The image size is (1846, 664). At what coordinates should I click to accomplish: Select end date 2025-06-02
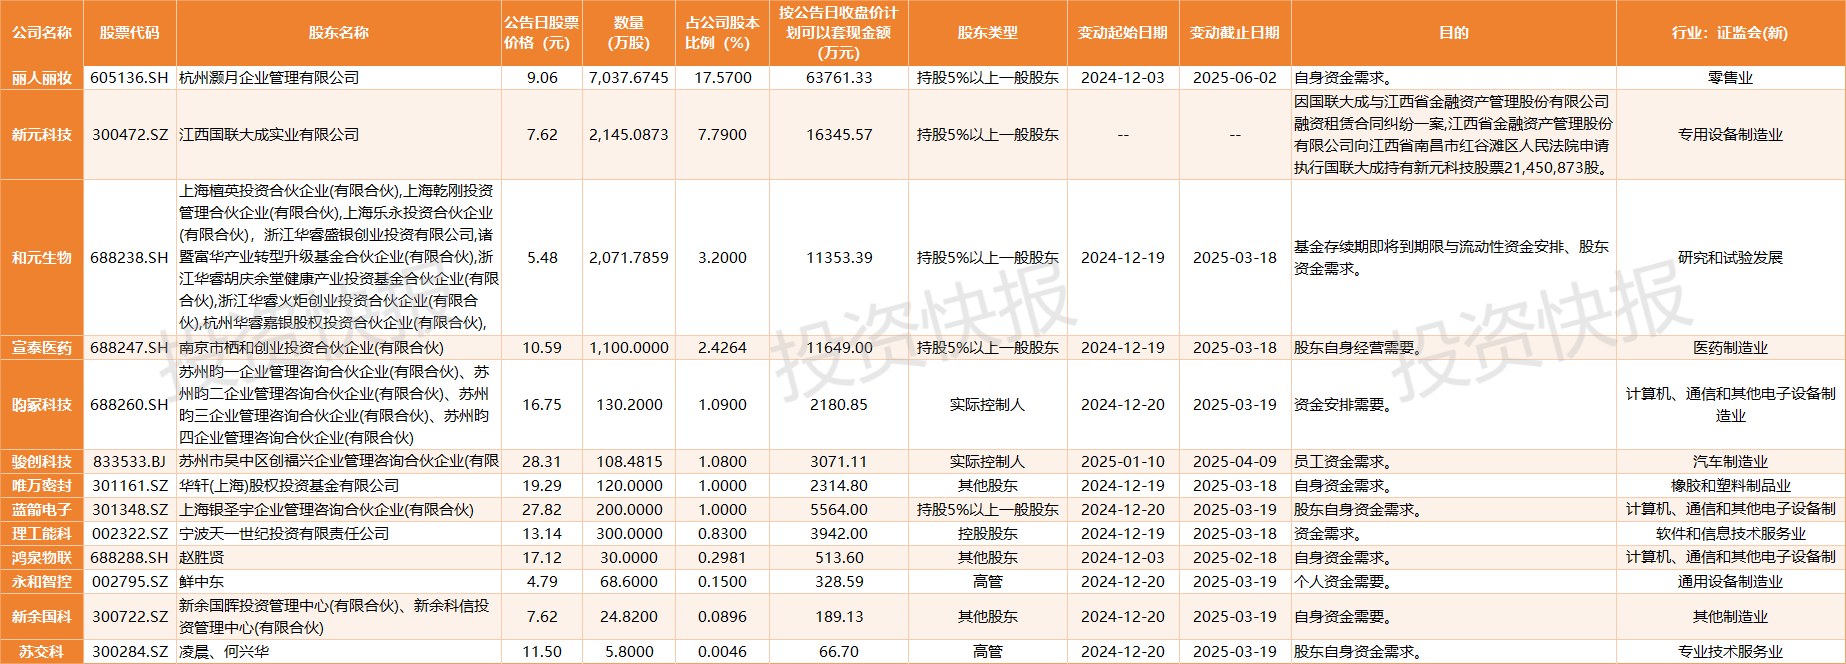[1235, 78]
